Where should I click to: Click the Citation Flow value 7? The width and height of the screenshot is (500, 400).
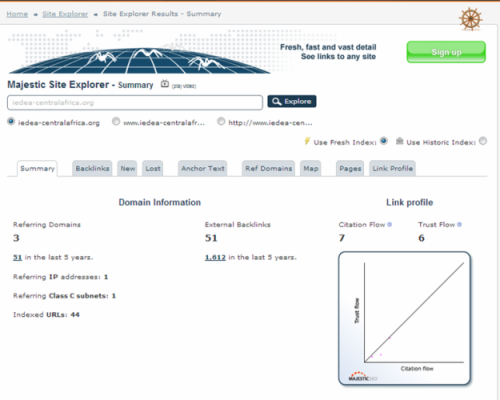pyautogui.click(x=342, y=238)
